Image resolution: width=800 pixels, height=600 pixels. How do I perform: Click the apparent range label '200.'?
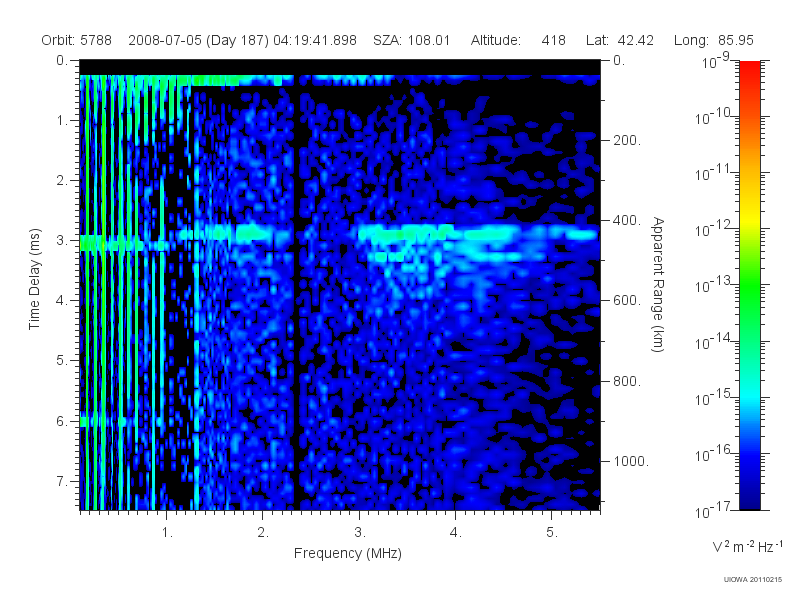click(627, 140)
